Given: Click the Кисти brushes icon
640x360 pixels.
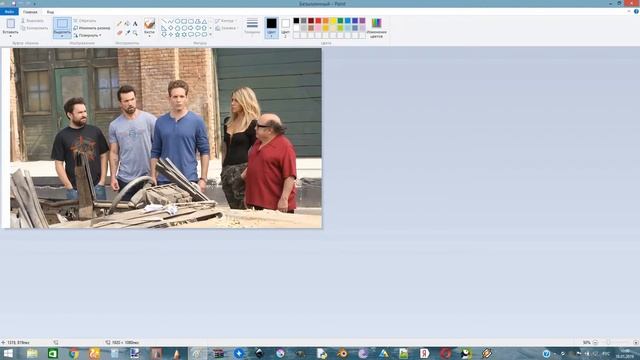Looking at the screenshot, I should tap(149, 23).
